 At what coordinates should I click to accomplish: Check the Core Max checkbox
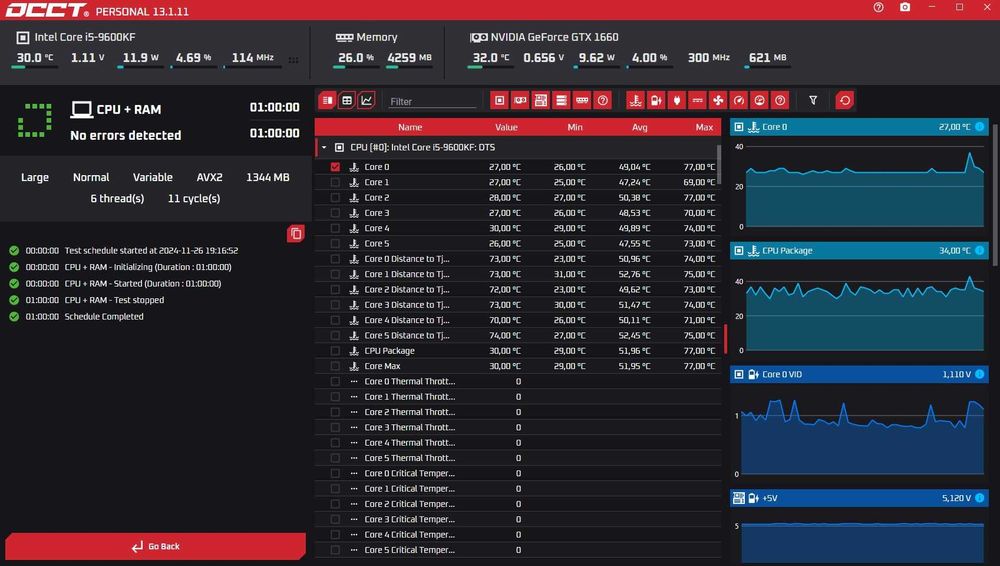click(335, 366)
